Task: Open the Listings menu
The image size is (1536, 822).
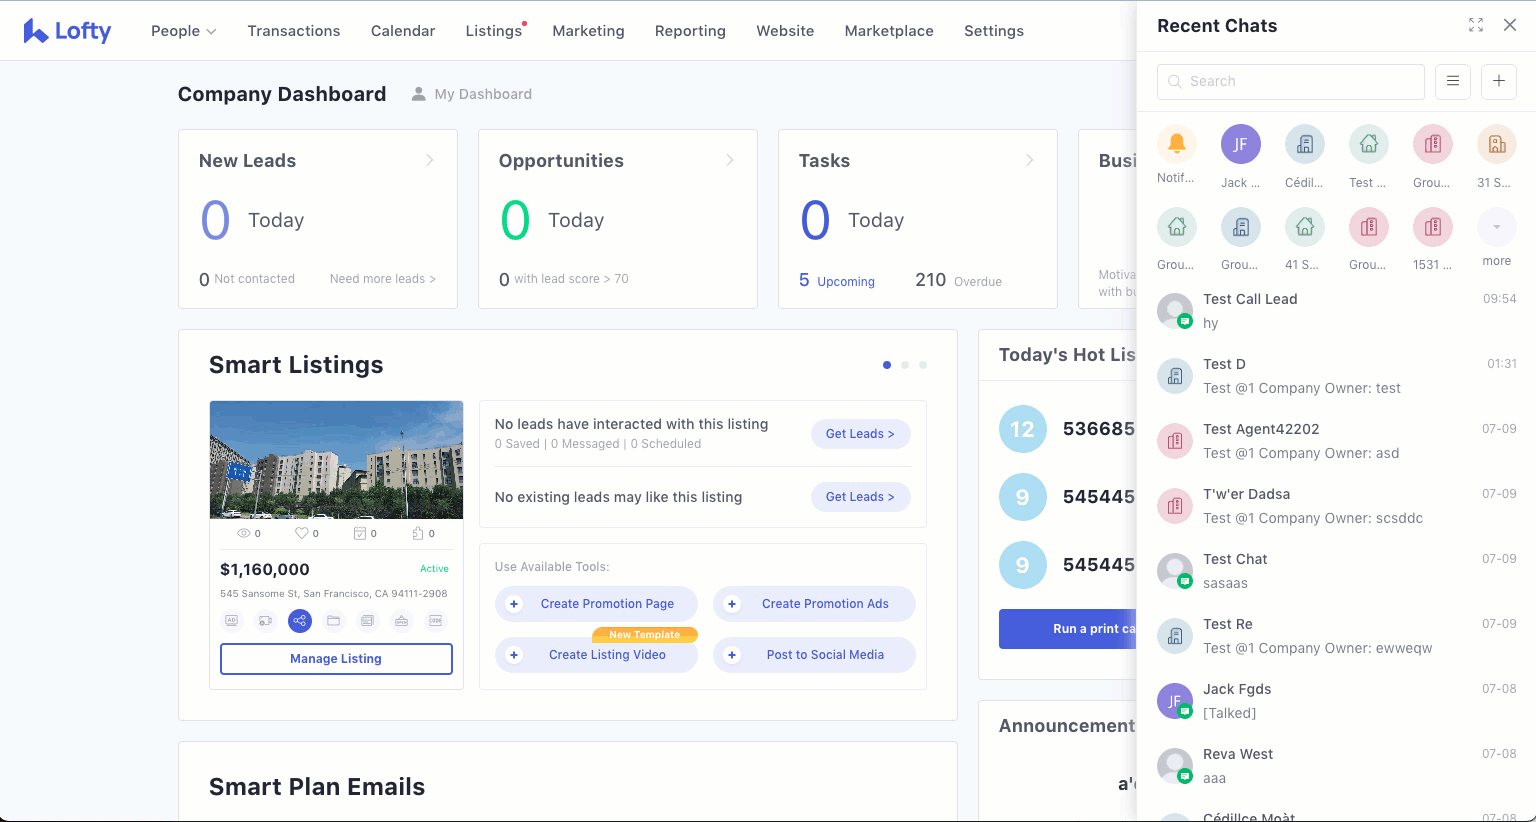Action: point(494,31)
